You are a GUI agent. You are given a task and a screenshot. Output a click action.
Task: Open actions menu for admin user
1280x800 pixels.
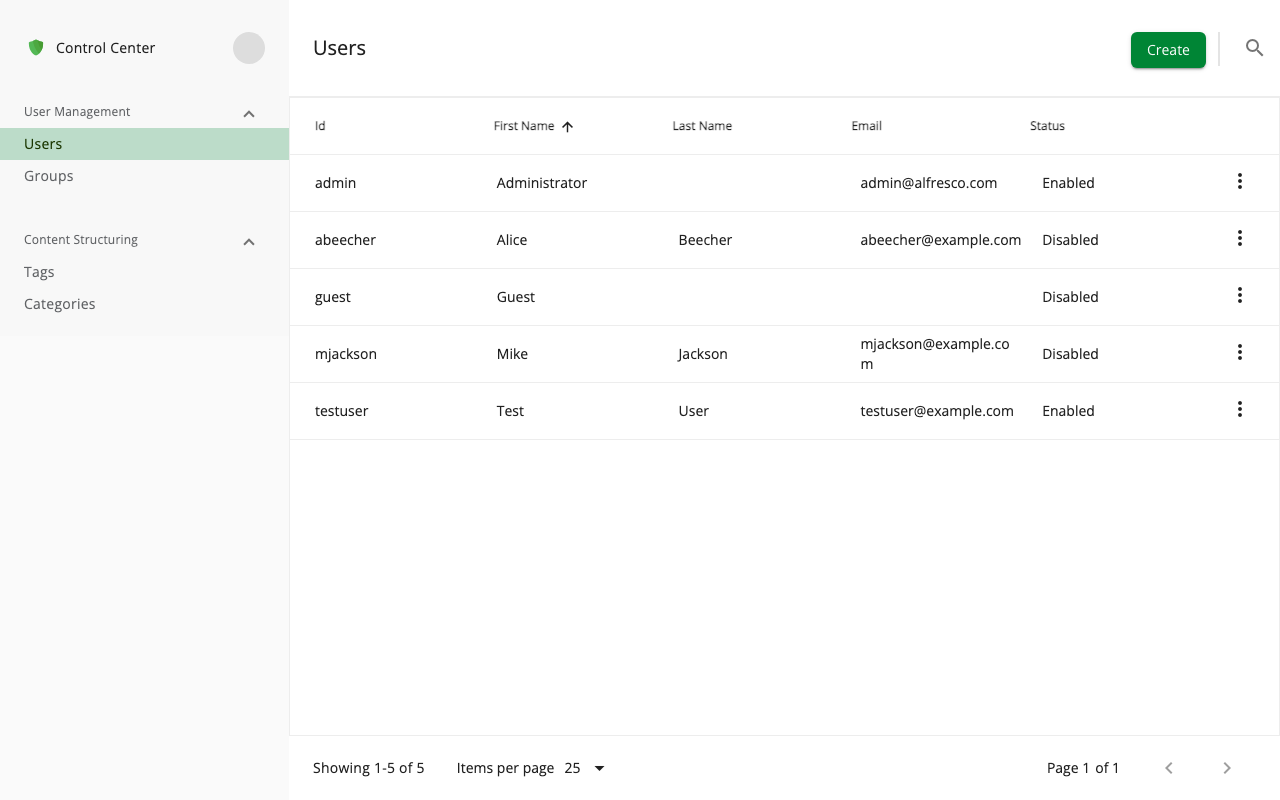1239,182
